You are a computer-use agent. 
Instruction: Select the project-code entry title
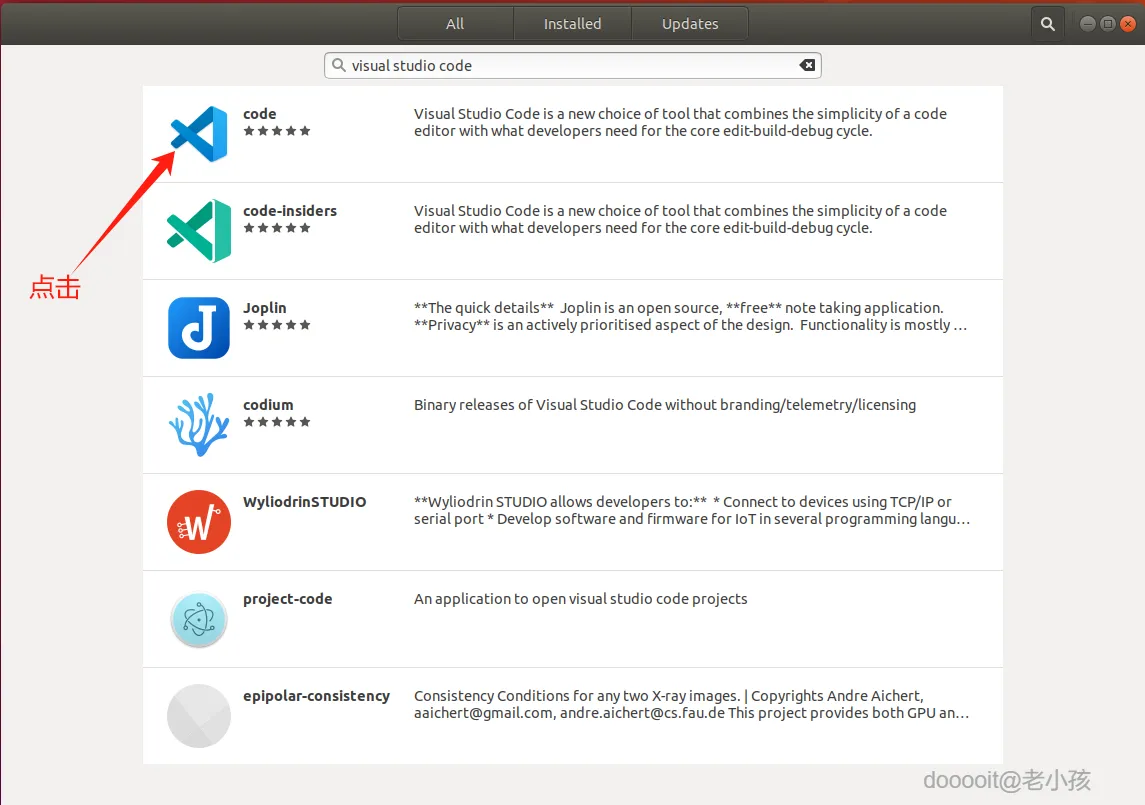pos(288,599)
